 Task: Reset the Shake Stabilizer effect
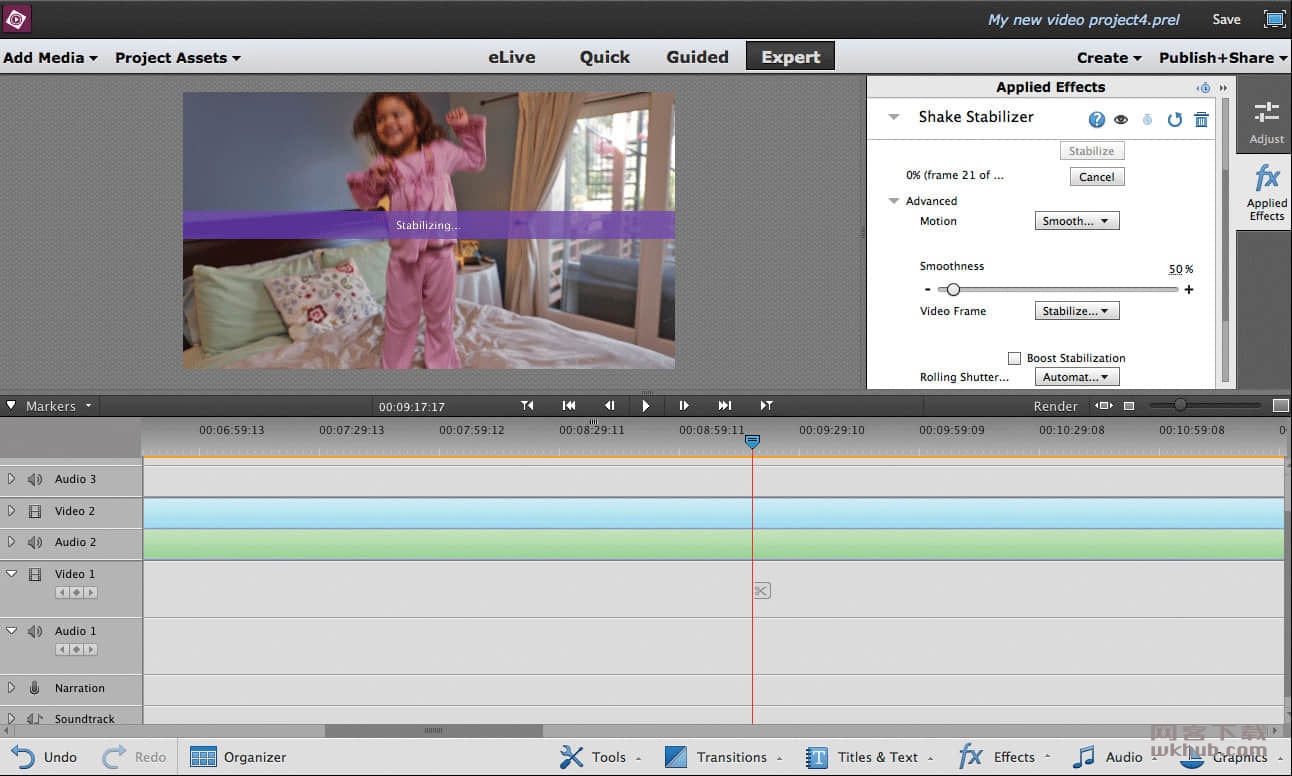(1175, 119)
